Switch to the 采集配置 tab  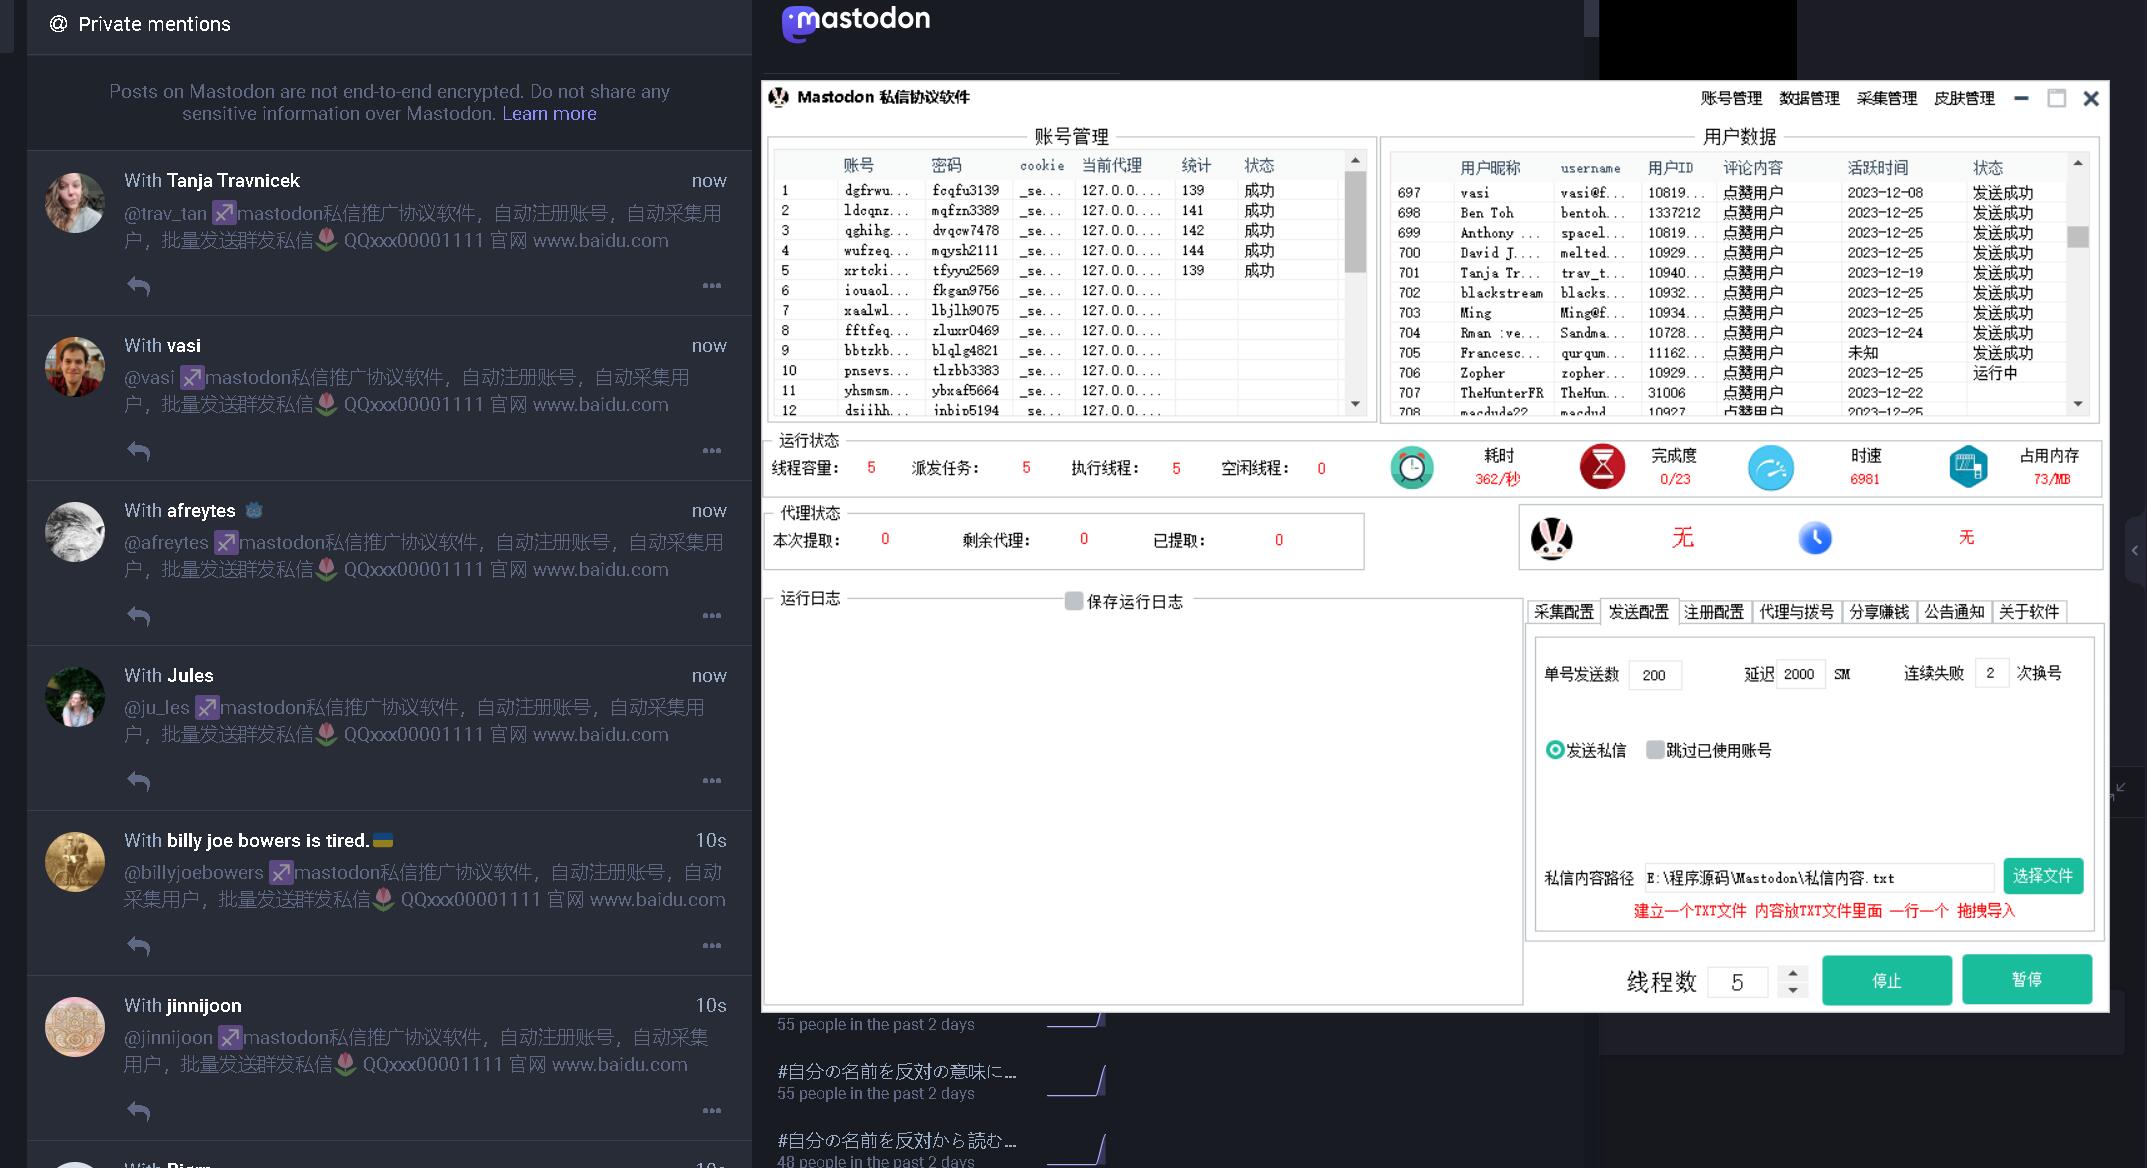click(1564, 612)
